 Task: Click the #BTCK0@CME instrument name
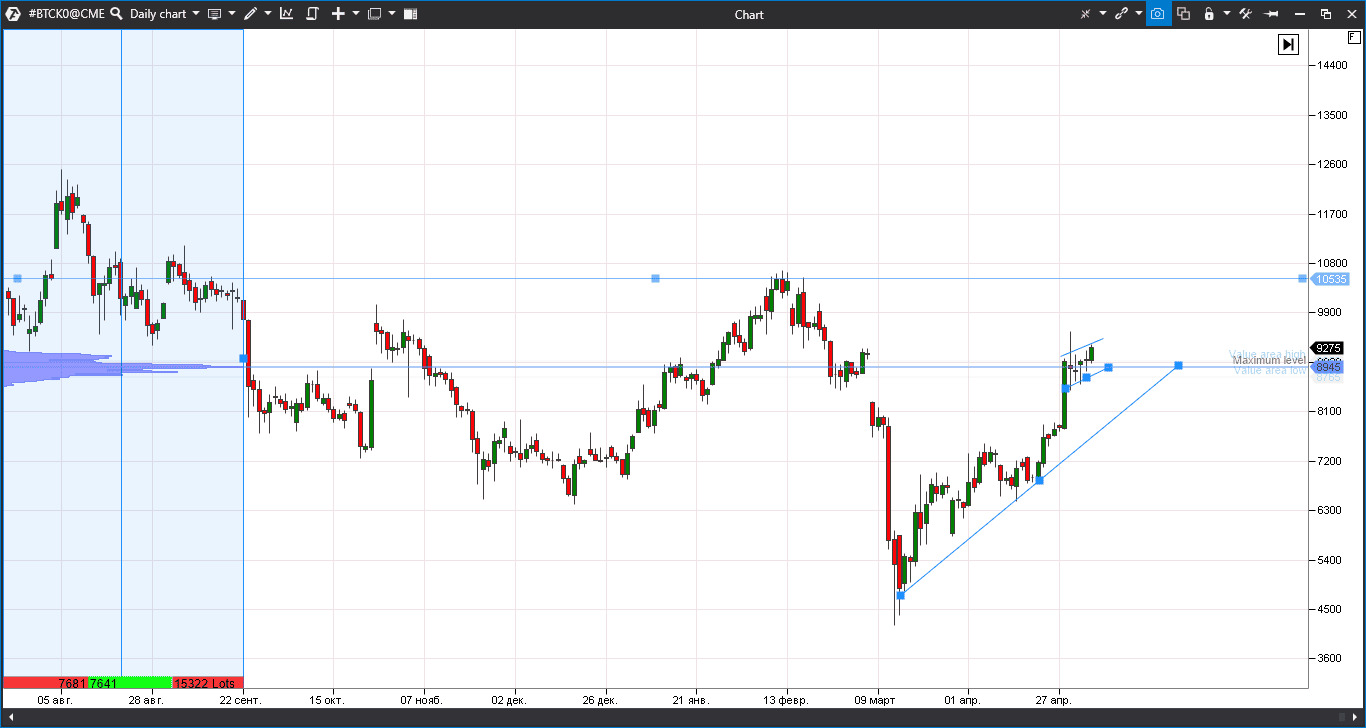pyautogui.click(x=66, y=14)
